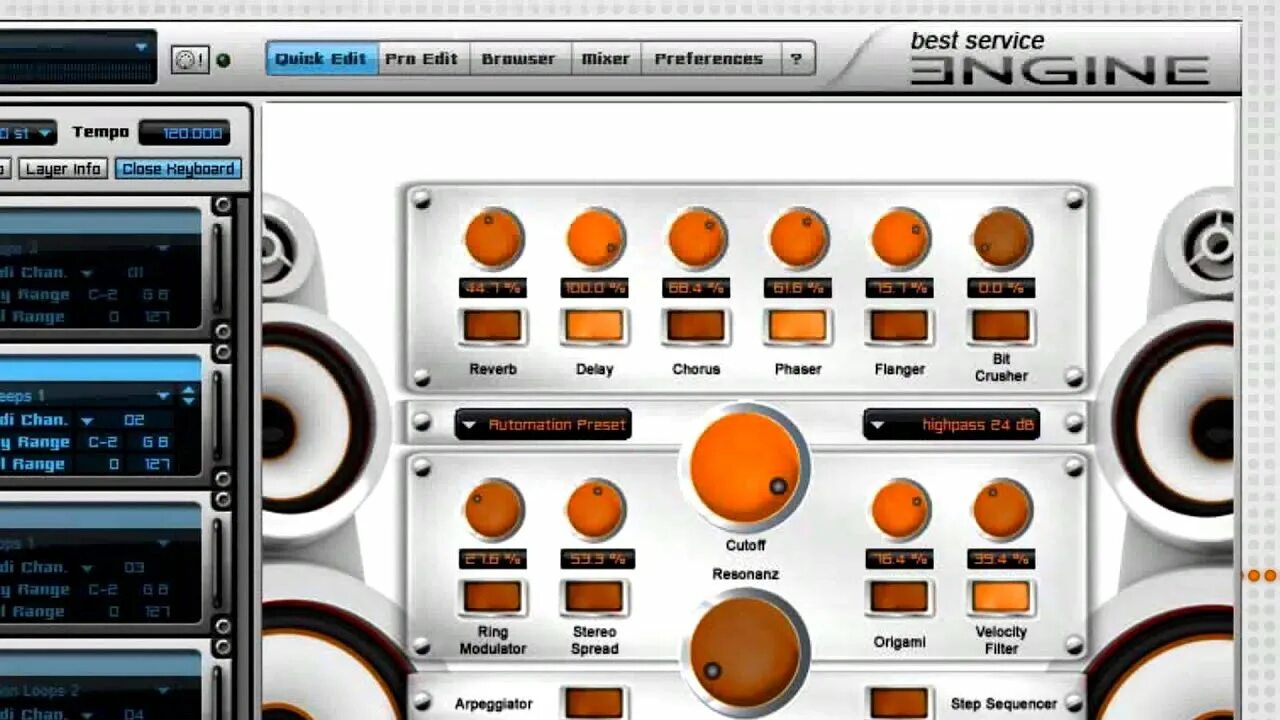This screenshot has height=720, width=1280.
Task: Click the Phaser knob
Action: (798, 239)
